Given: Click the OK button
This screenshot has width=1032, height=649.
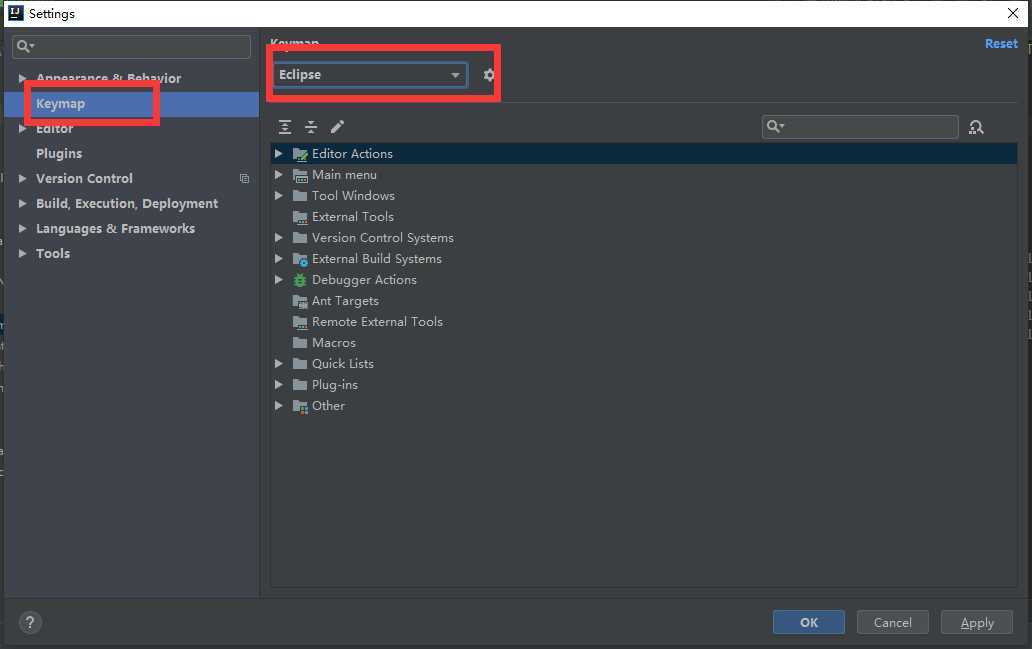Looking at the screenshot, I should [808, 622].
